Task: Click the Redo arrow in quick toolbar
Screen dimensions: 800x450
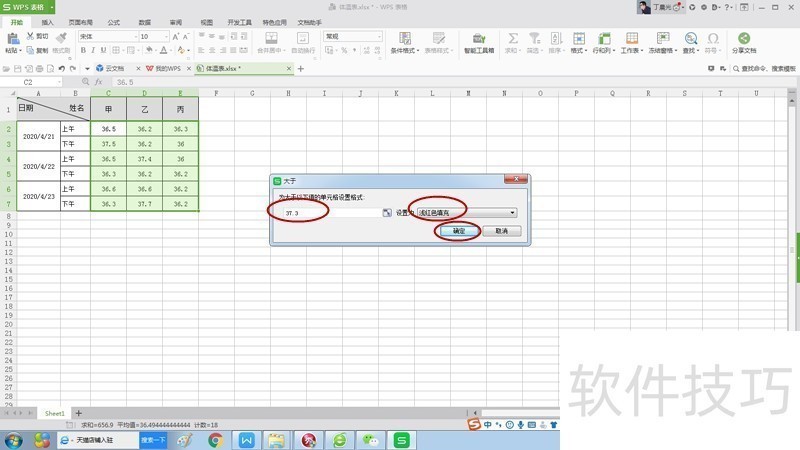Action: click(73, 68)
